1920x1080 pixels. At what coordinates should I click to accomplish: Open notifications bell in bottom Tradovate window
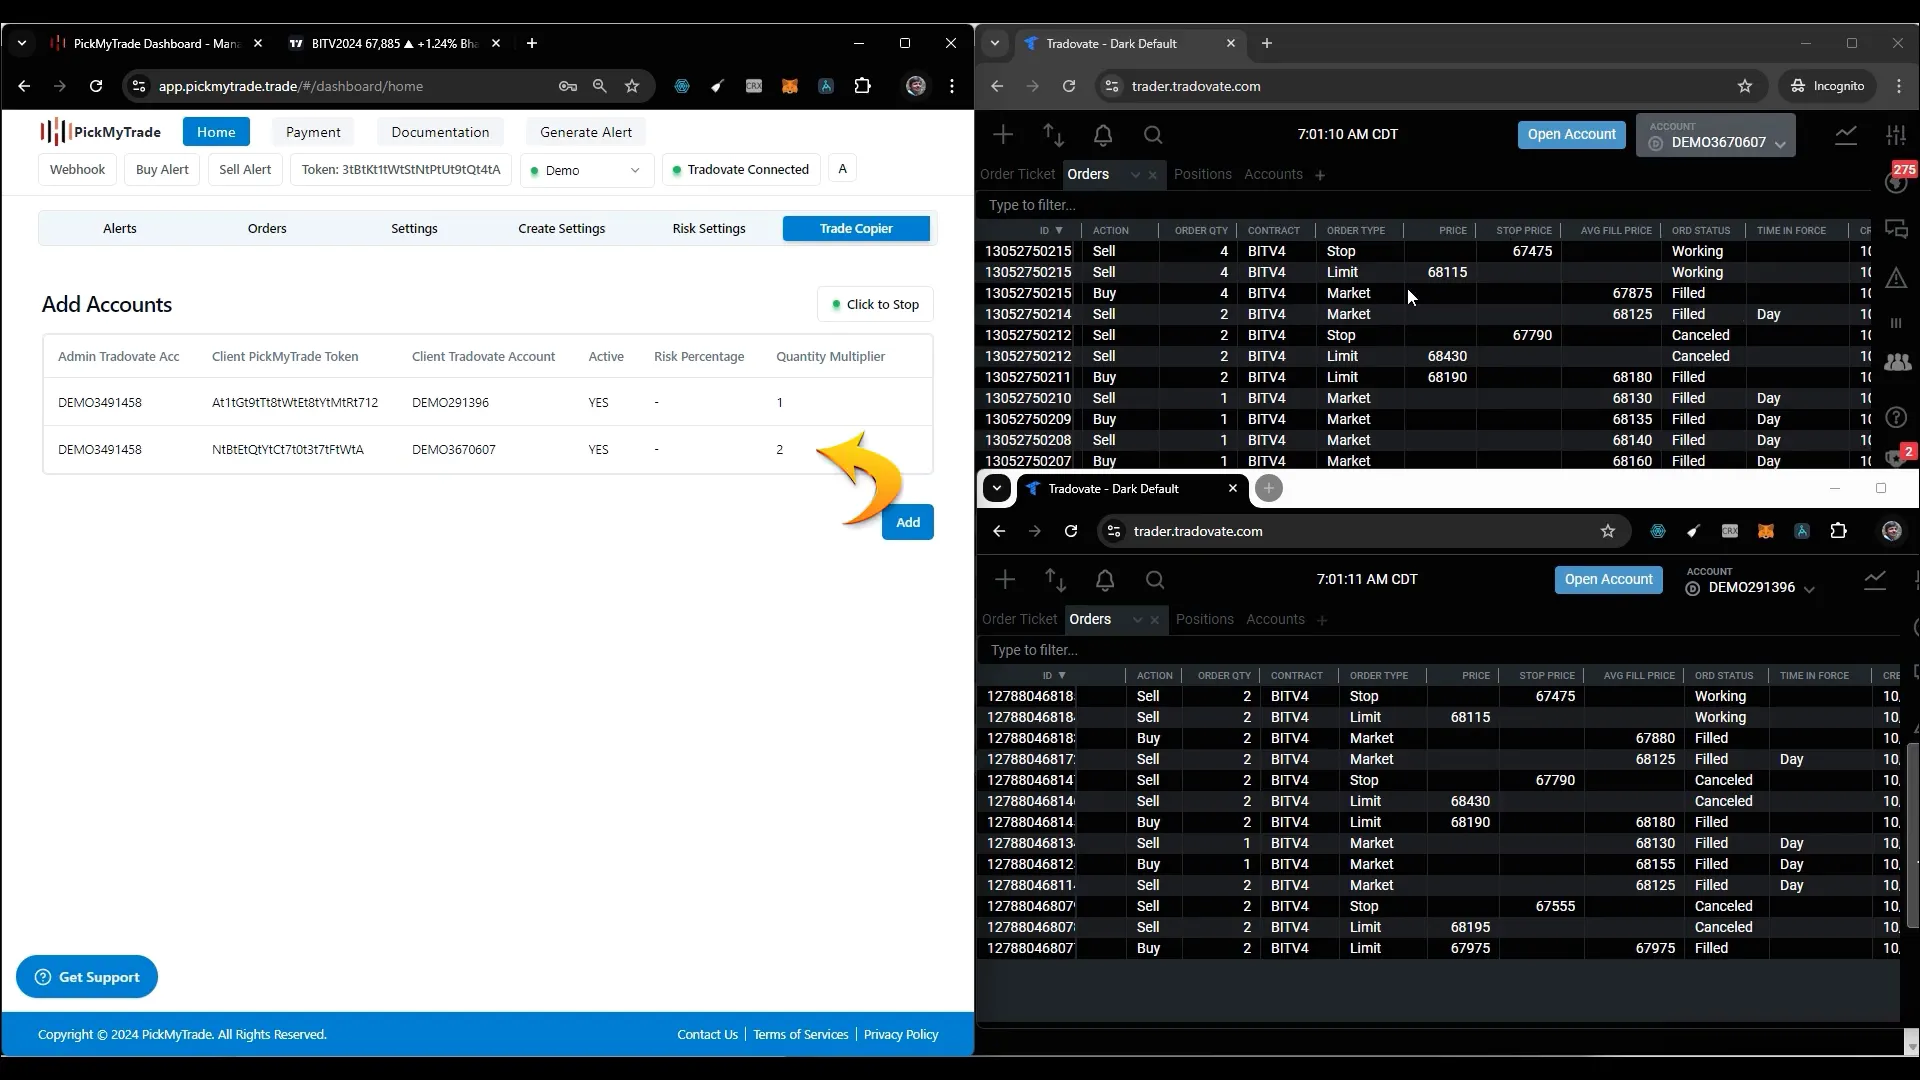[x=1105, y=579]
